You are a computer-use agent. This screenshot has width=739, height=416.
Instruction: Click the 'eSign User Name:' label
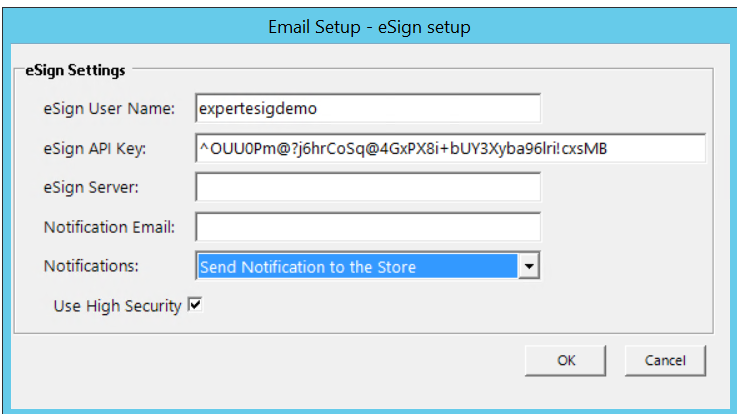coord(110,108)
